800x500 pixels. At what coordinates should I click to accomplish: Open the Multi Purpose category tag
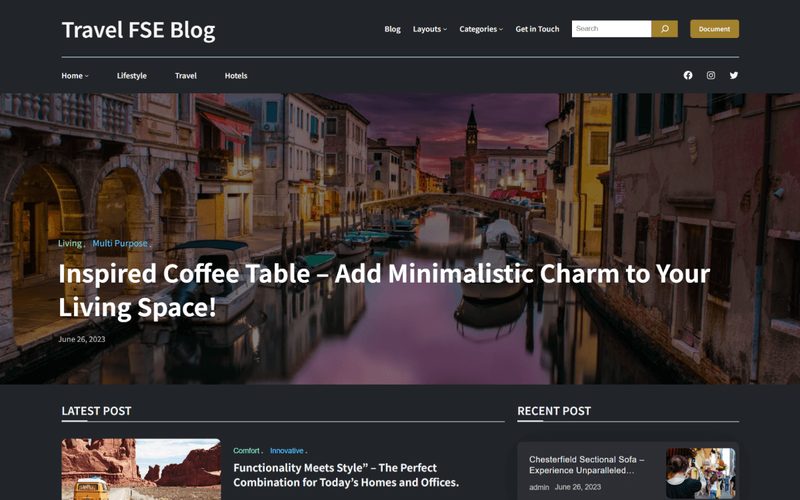click(x=120, y=243)
